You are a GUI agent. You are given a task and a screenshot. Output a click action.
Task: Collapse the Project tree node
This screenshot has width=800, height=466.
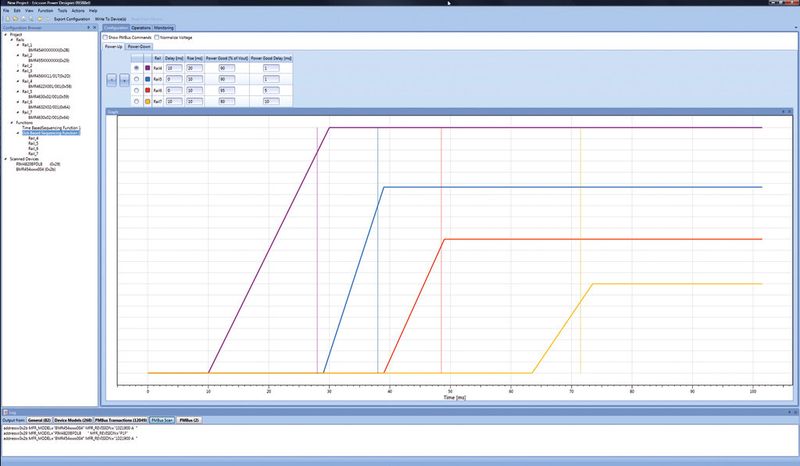point(6,35)
